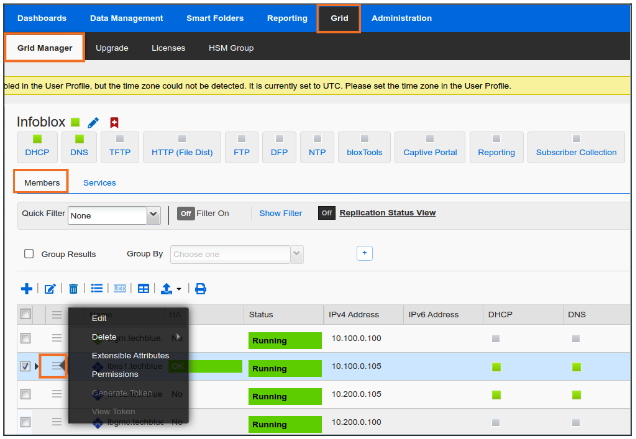Click the print icon in grid toolbar
This screenshot has width=636, height=439.
[200, 289]
